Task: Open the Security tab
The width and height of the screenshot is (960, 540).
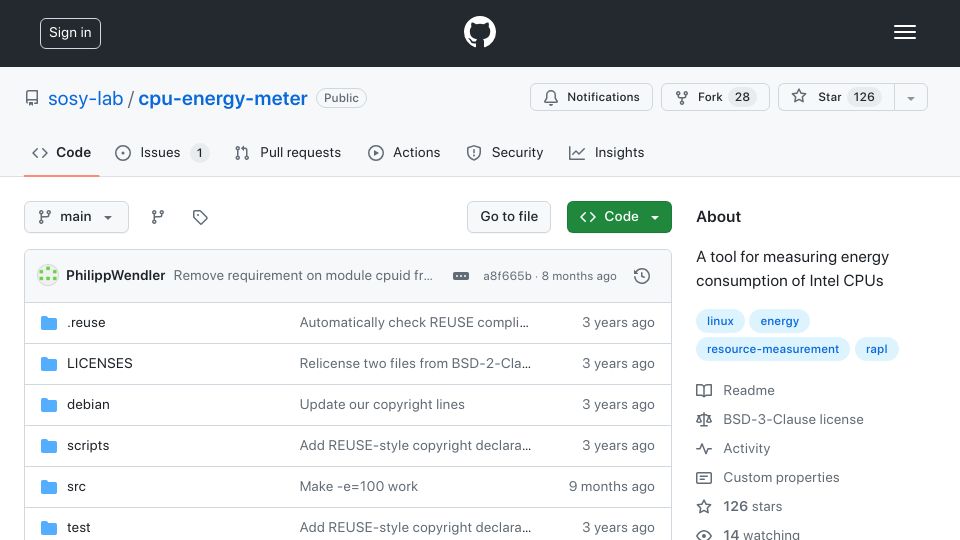Action: coord(505,152)
